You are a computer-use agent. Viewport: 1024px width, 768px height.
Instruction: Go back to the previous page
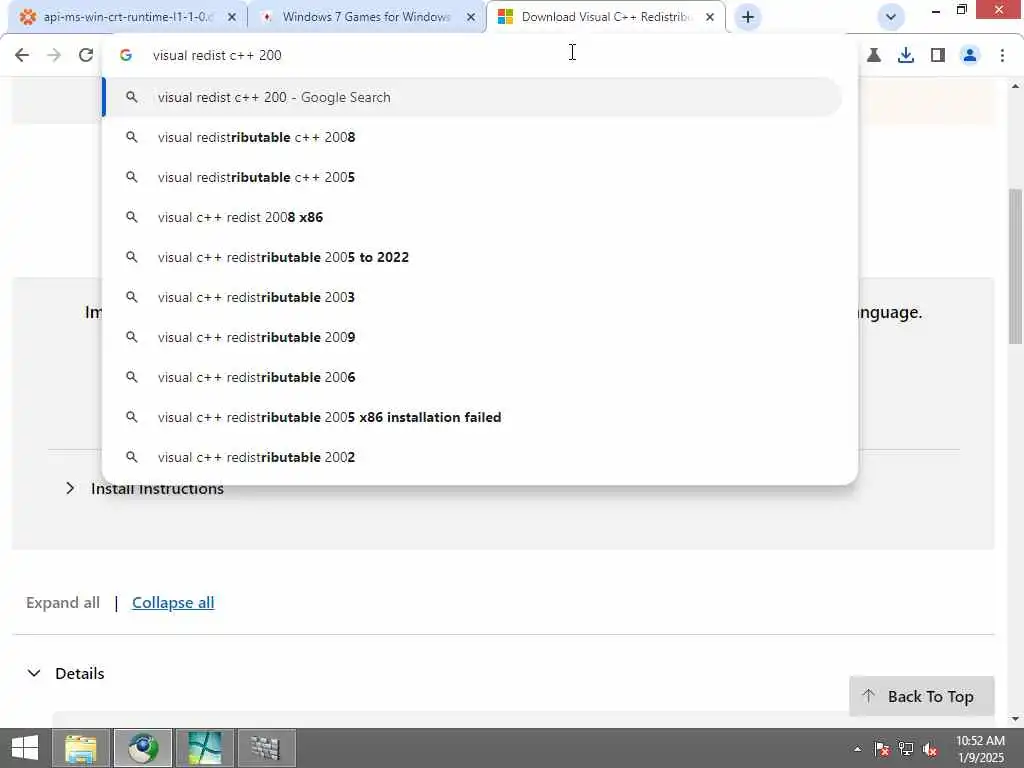(22, 55)
